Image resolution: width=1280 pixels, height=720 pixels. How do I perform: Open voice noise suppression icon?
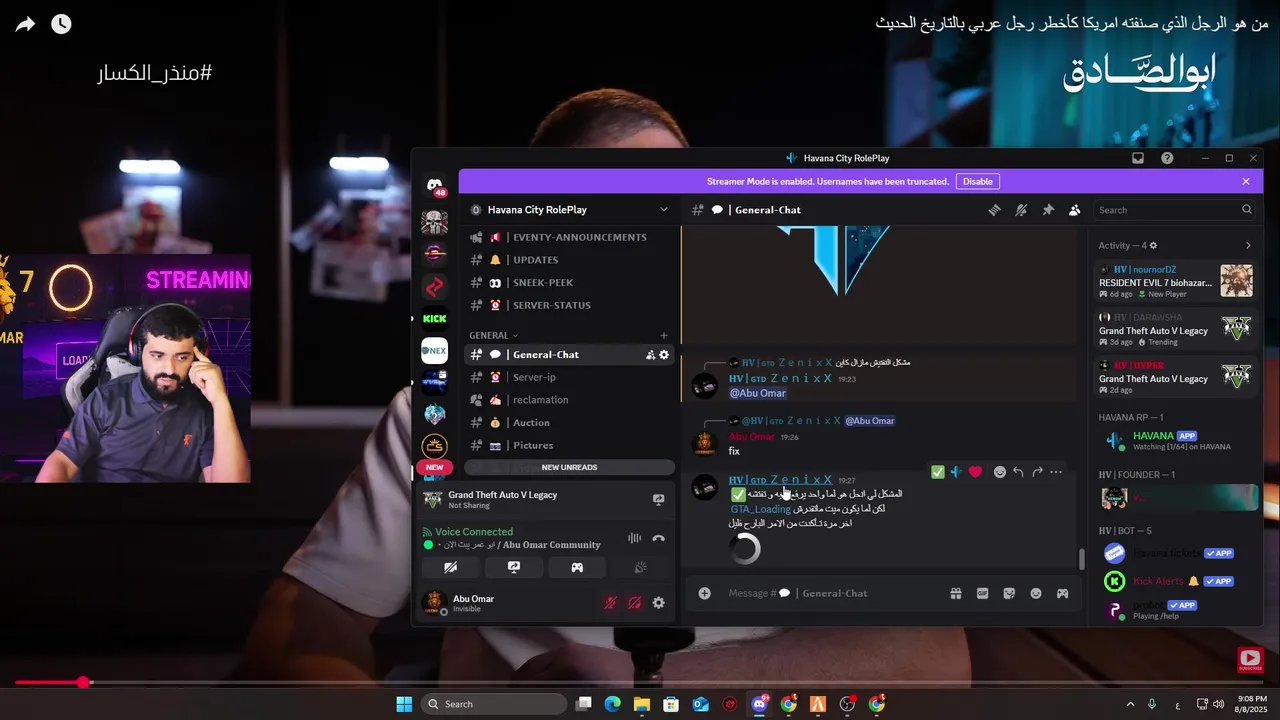click(634, 538)
